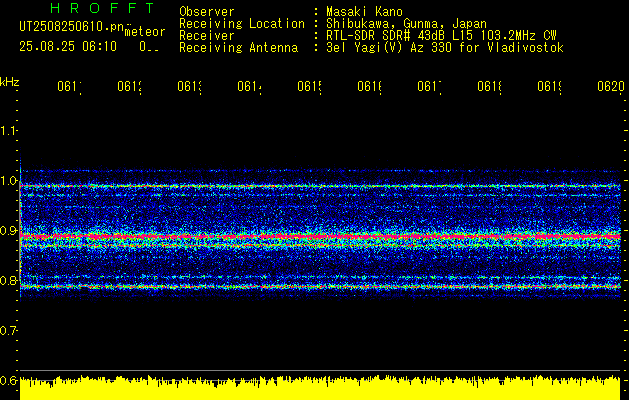Click the kHz axis unit label
629x400 pixels.
[x=10, y=82]
